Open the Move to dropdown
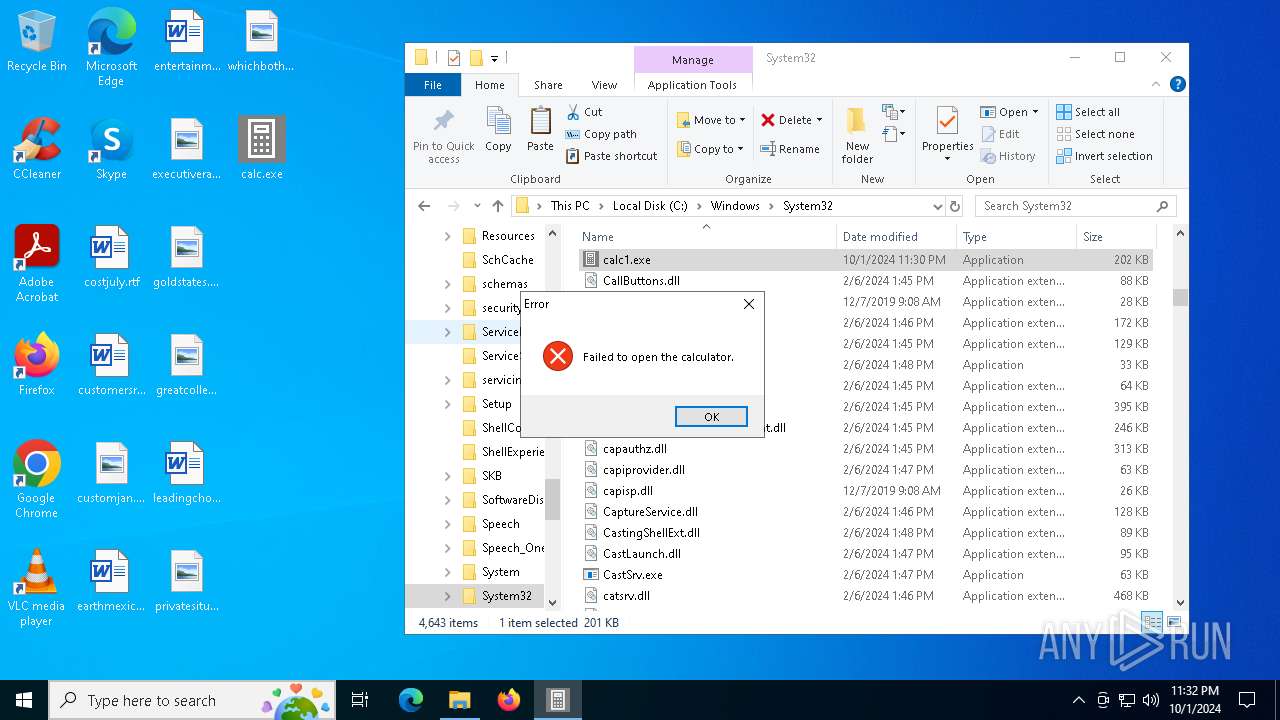Image resolution: width=1280 pixels, height=720 pixels. pyautogui.click(x=711, y=120)
